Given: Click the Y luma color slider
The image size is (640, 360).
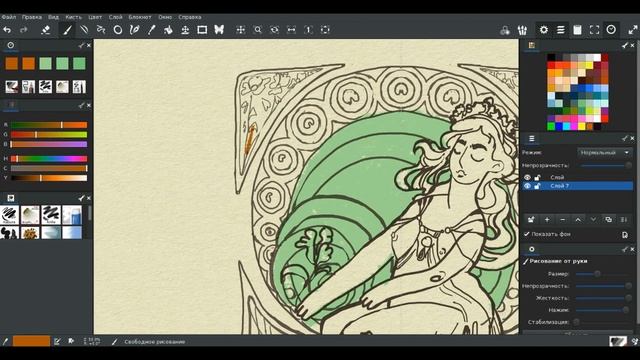Looking at the screenshot, I should tap(49, 178).
